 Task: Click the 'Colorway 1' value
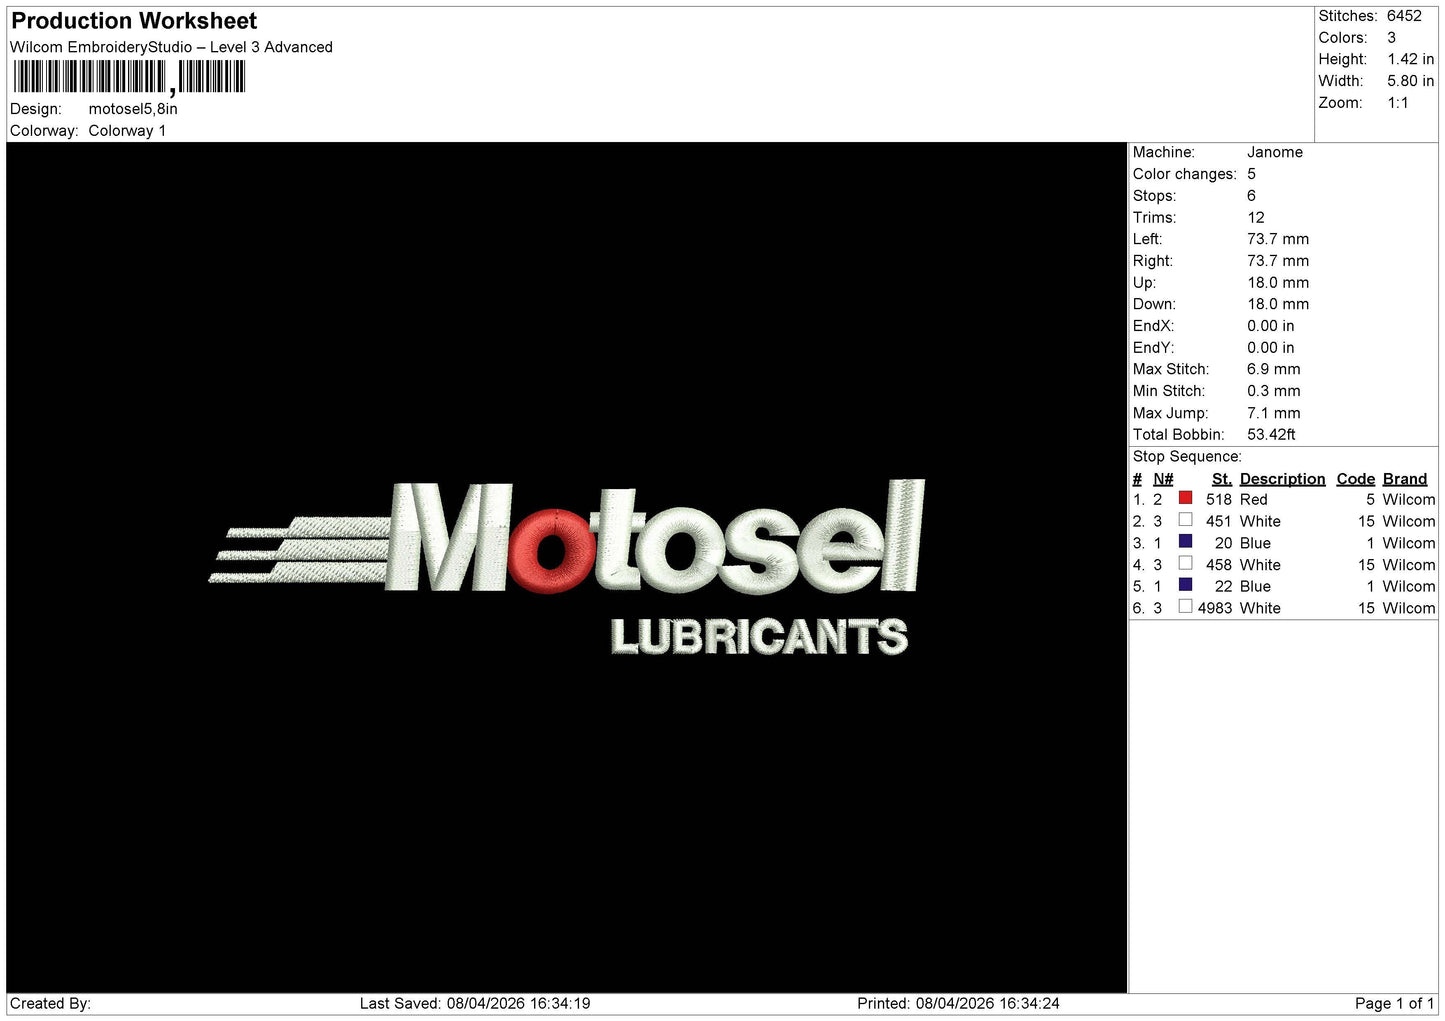(127, 131)
